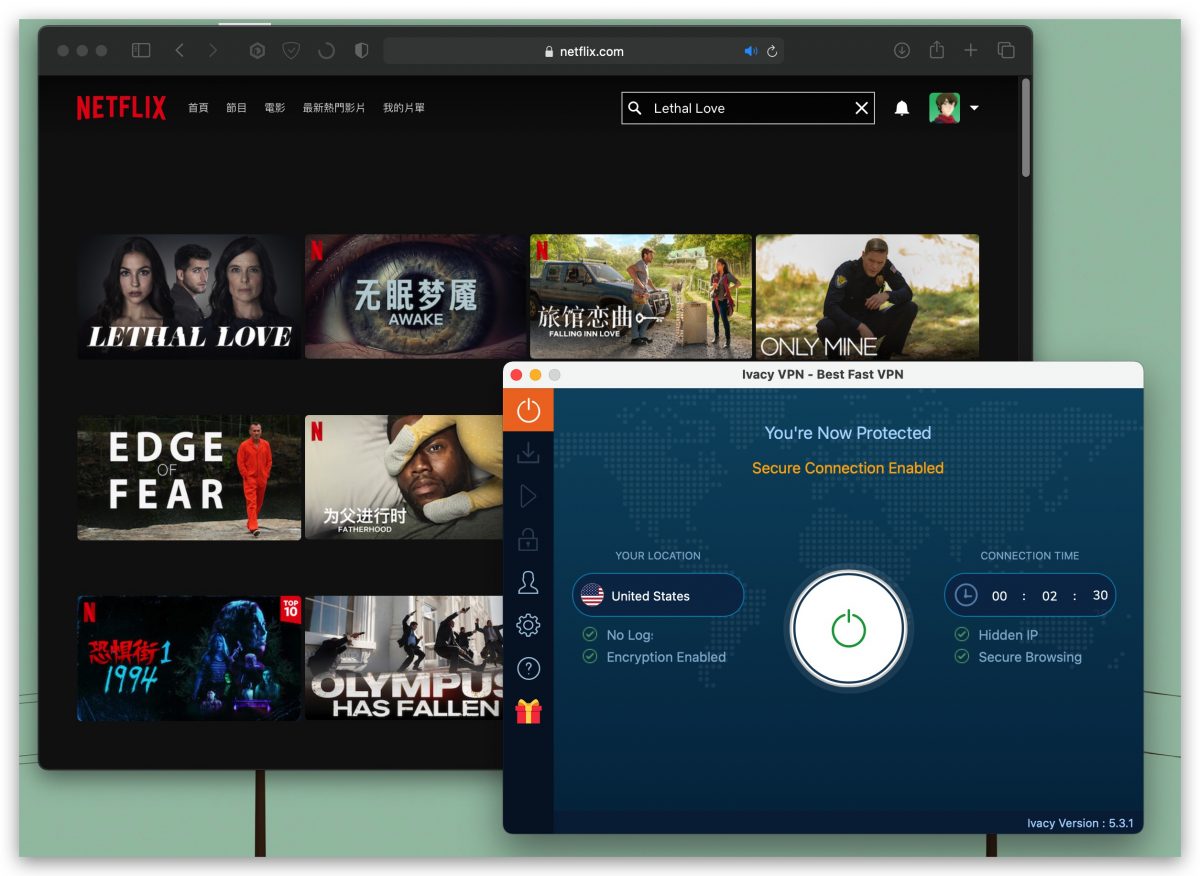
Task: Open the Edge of Fear thumbnail
Action: coord(189,478)
